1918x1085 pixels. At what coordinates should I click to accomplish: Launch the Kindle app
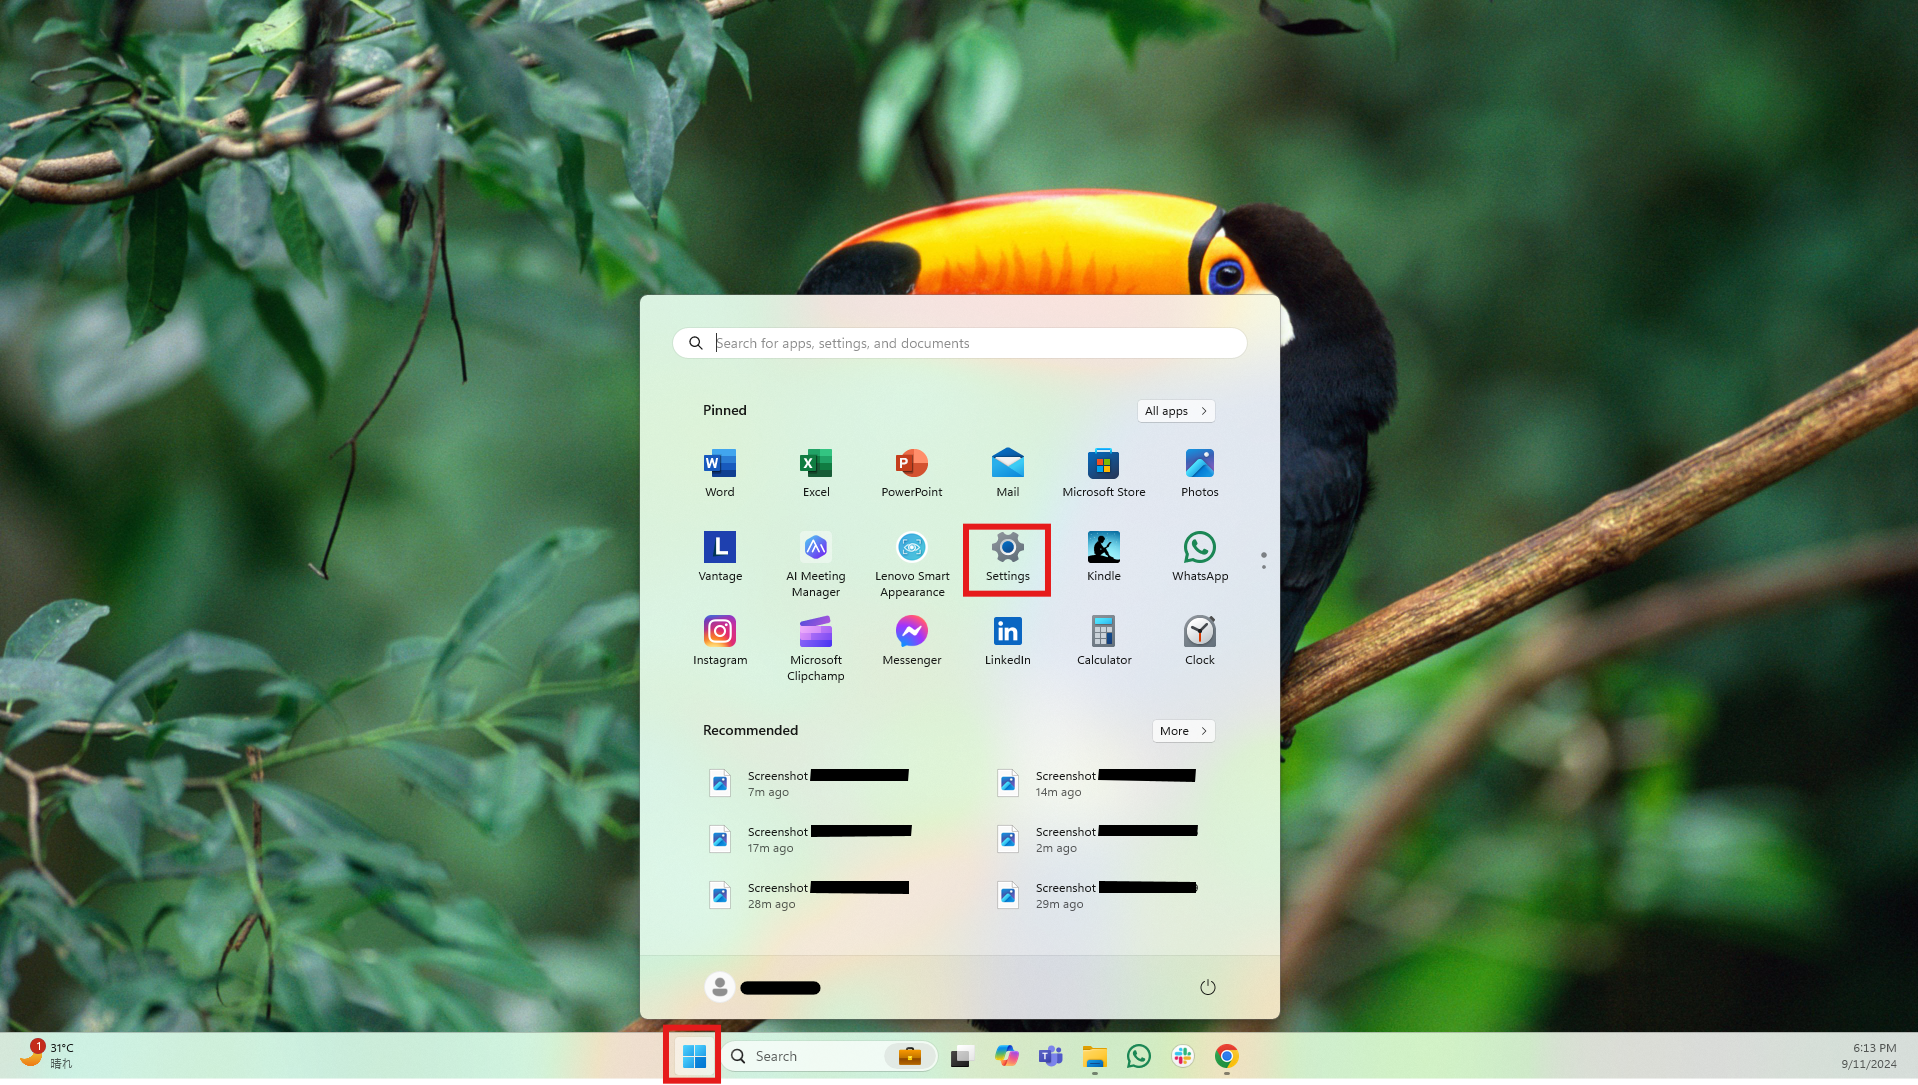pos(1103,556)
